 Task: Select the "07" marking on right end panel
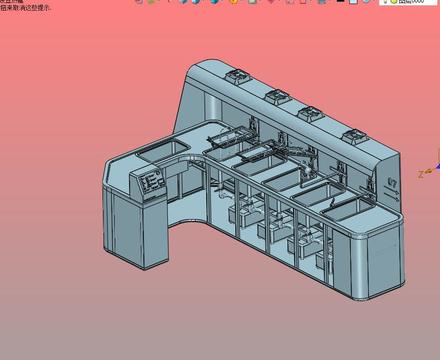point(393,182)
